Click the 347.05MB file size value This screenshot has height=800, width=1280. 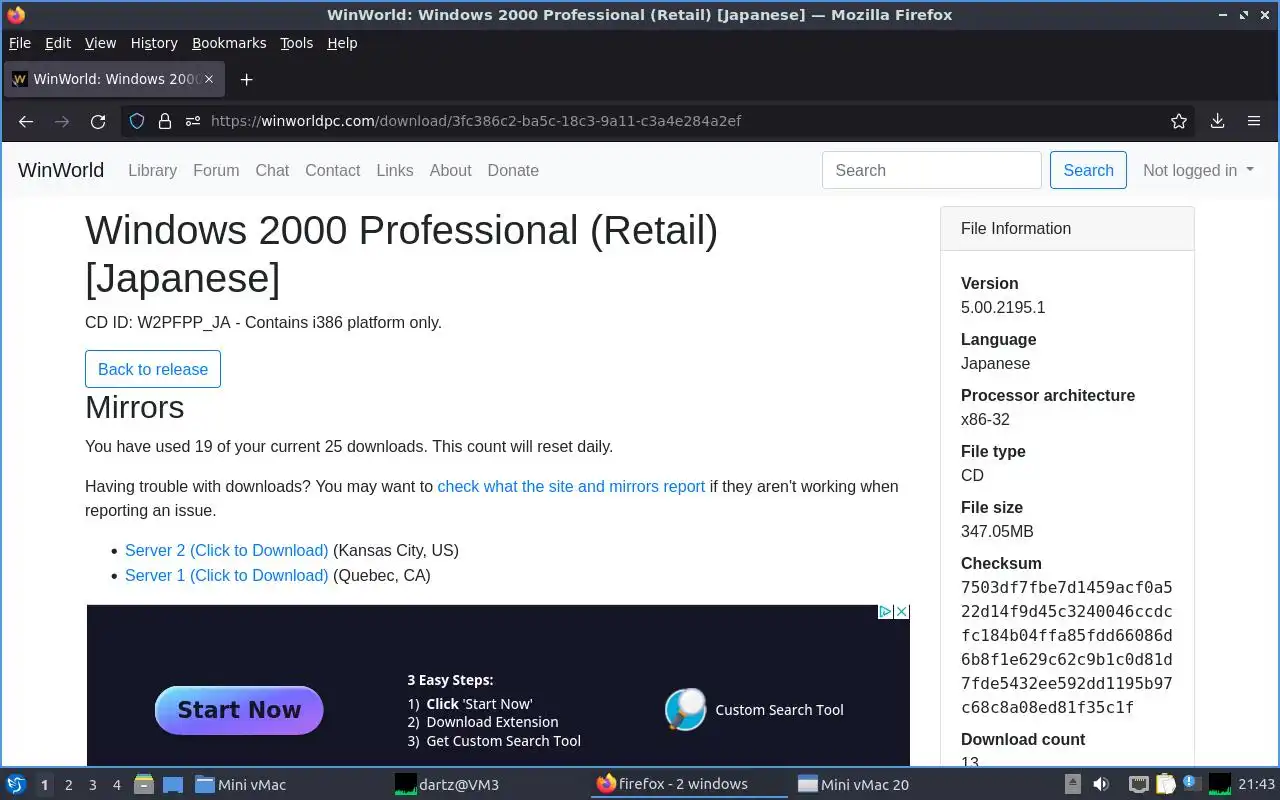[997, 531]
